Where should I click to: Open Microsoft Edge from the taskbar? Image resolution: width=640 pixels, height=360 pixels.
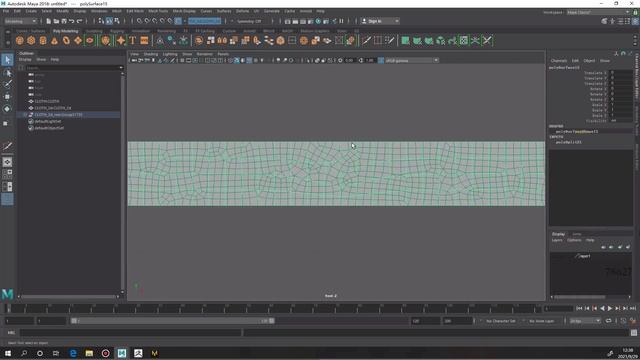click(73, 353)
